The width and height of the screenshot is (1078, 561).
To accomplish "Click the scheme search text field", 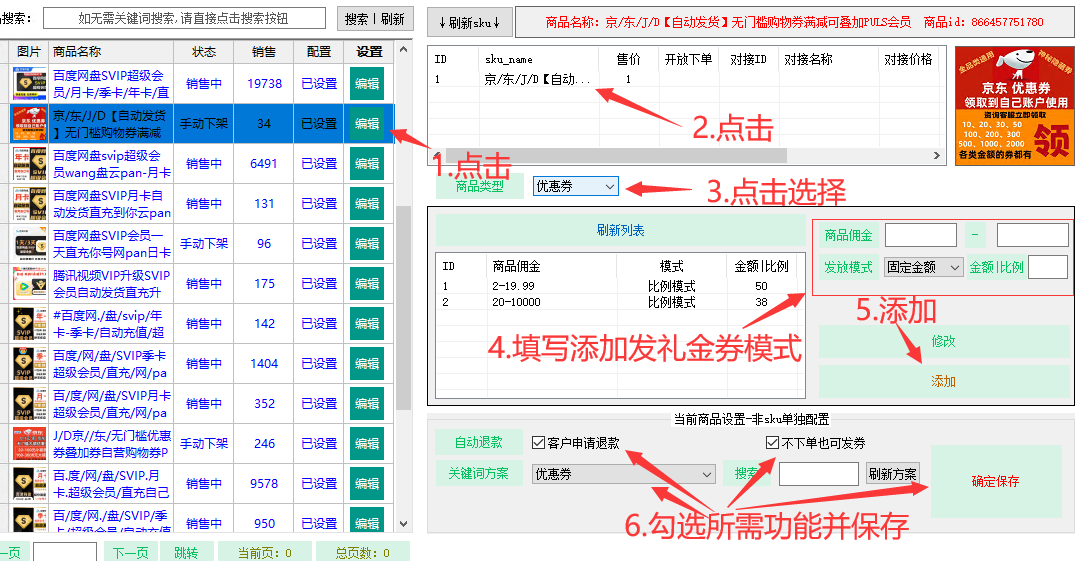I will tap(819, 474).
